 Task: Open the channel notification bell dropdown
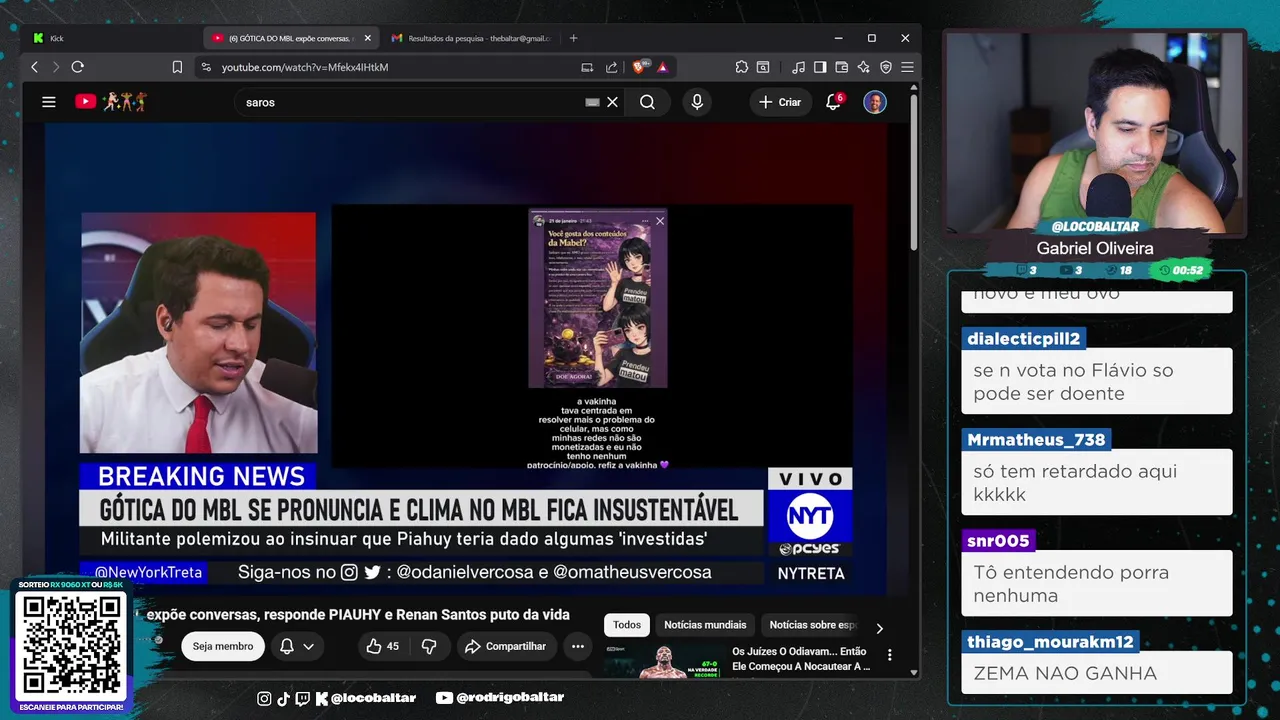pos(296,646)
